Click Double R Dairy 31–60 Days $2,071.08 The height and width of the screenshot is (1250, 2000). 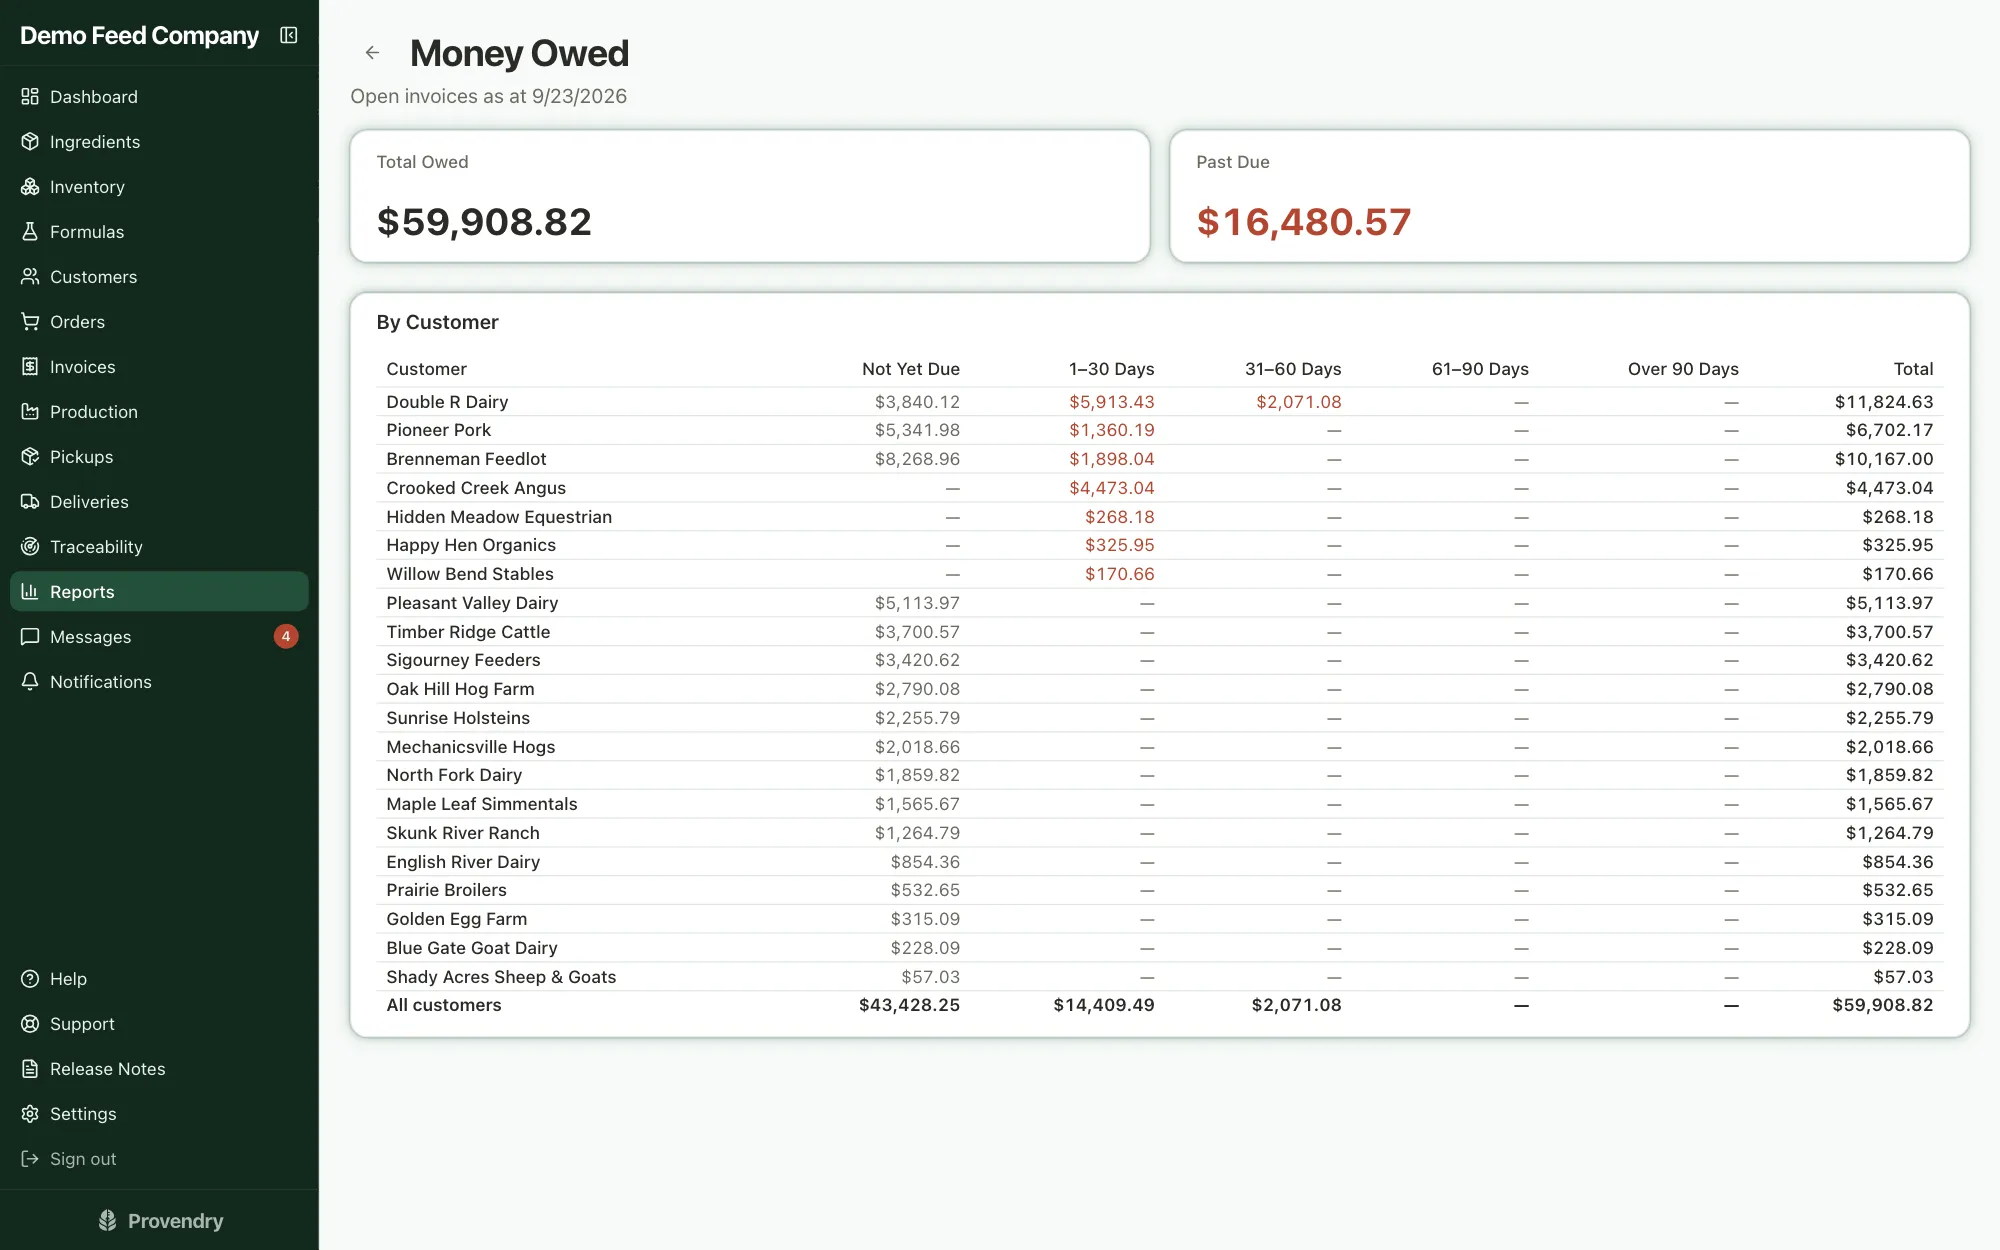click(x=1298, y=402)
